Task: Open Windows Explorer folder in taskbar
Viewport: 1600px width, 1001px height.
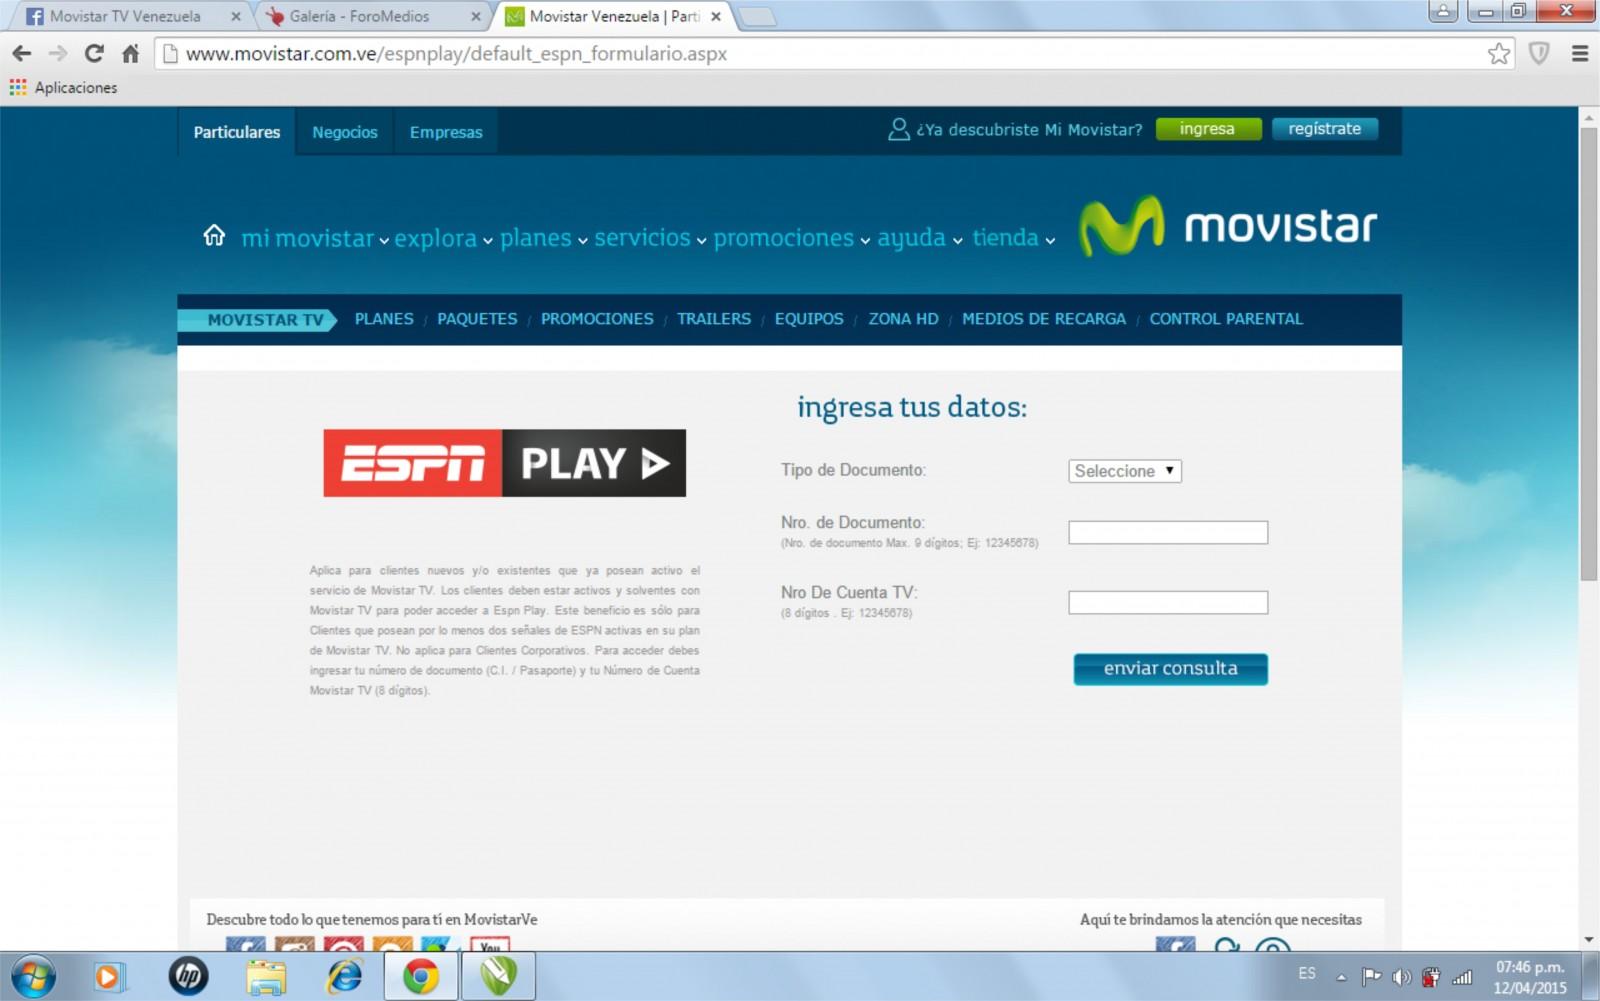Action: (266, 976)
